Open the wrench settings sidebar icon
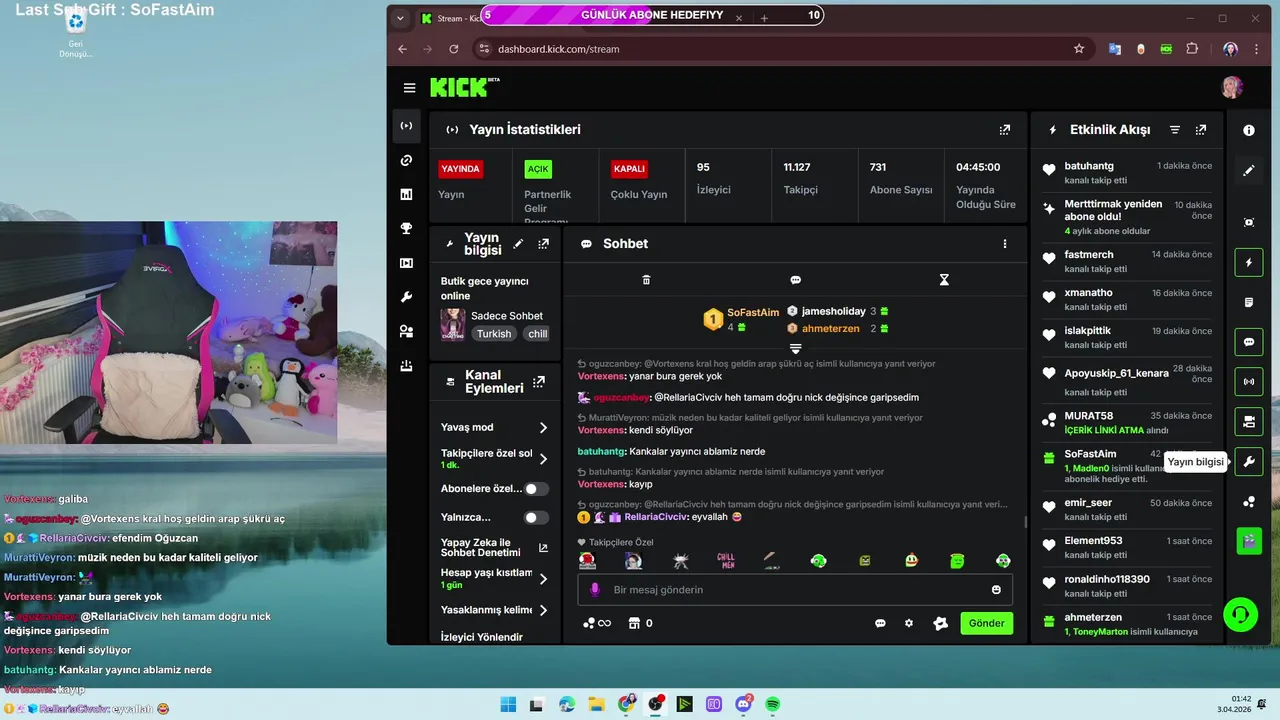 click(x=406, y=297)
